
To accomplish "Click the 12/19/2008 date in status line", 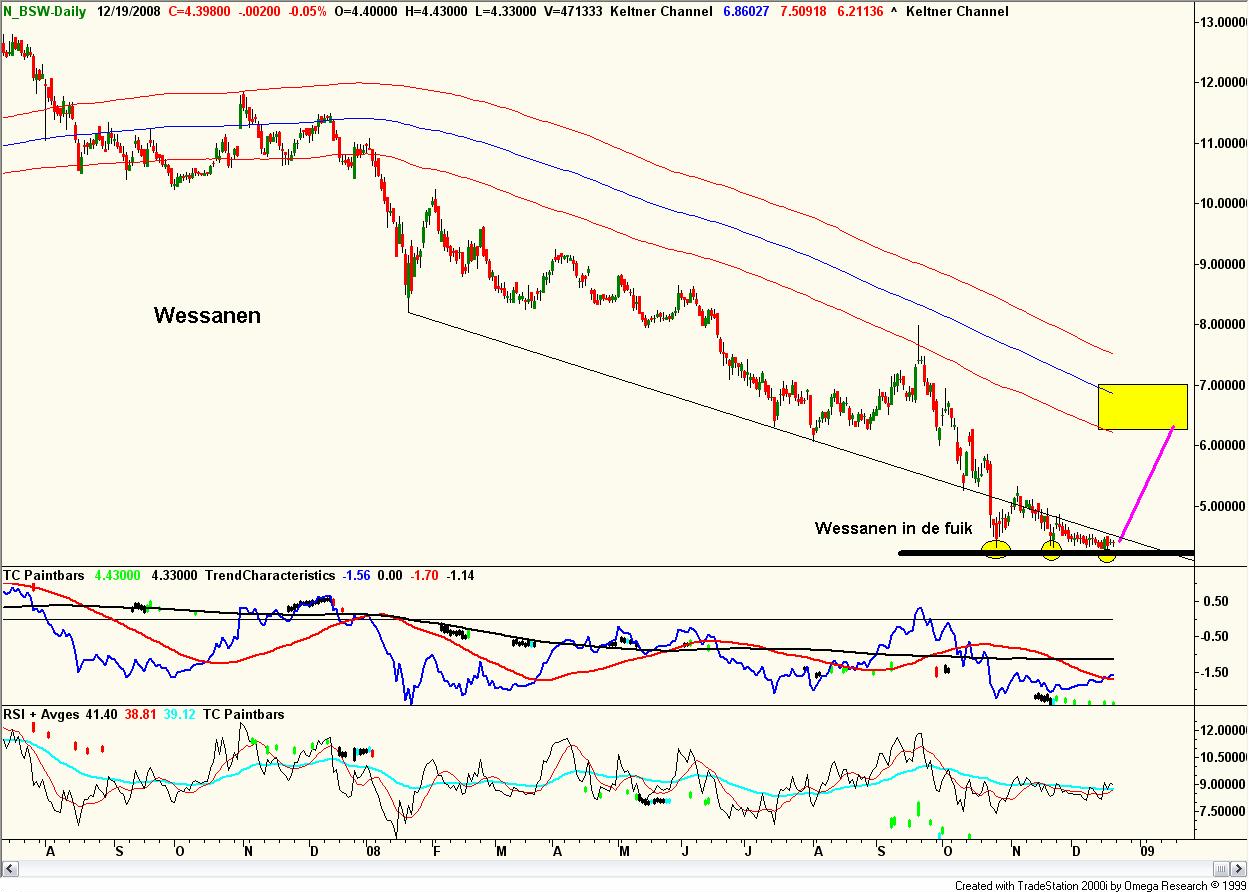I will pos(130,11).
